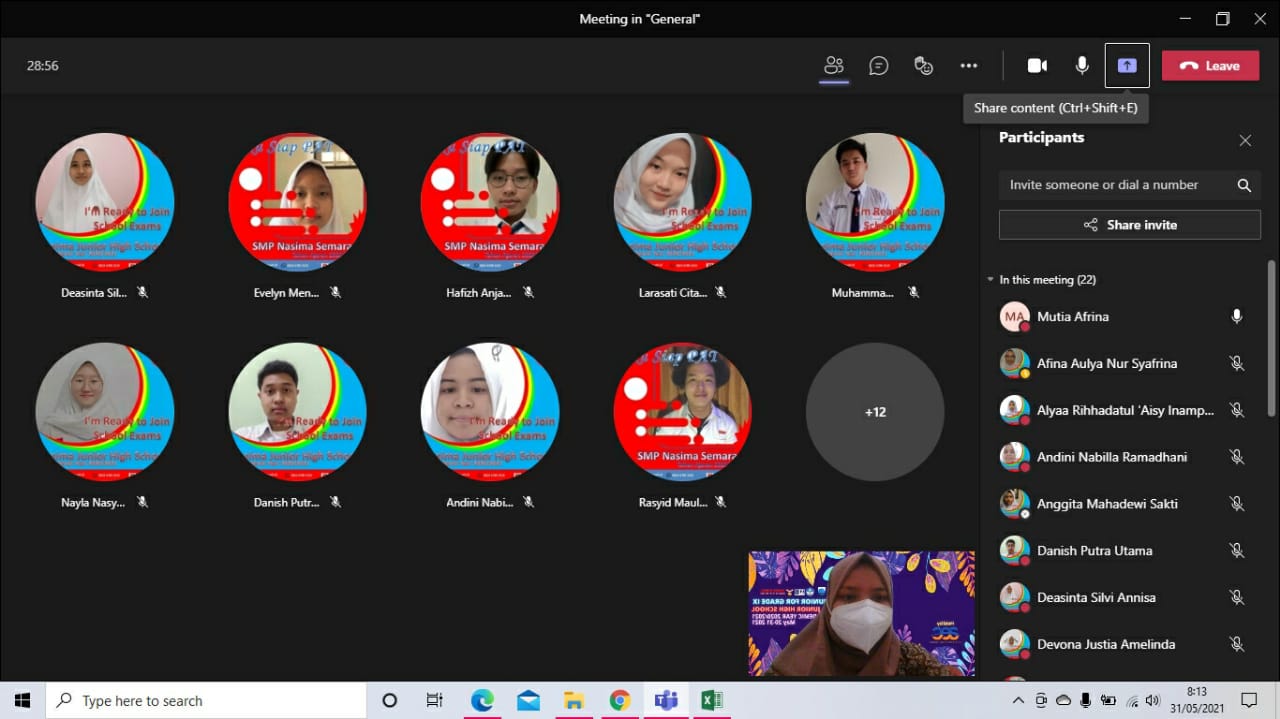The height and width of the screenshot is (719, 1280).
Task: Open Excel from the taskbar
Action: 711,700
